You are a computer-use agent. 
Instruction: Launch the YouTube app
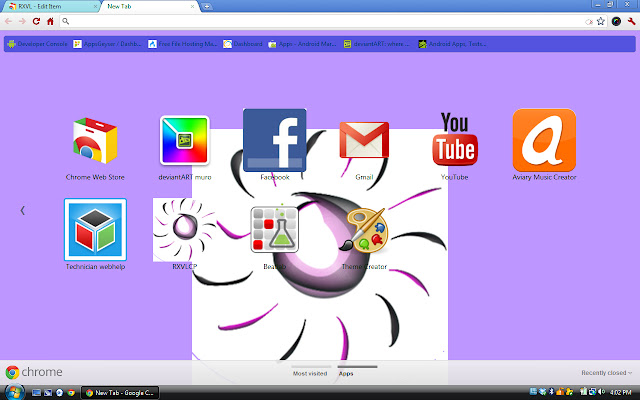[455, 140]
